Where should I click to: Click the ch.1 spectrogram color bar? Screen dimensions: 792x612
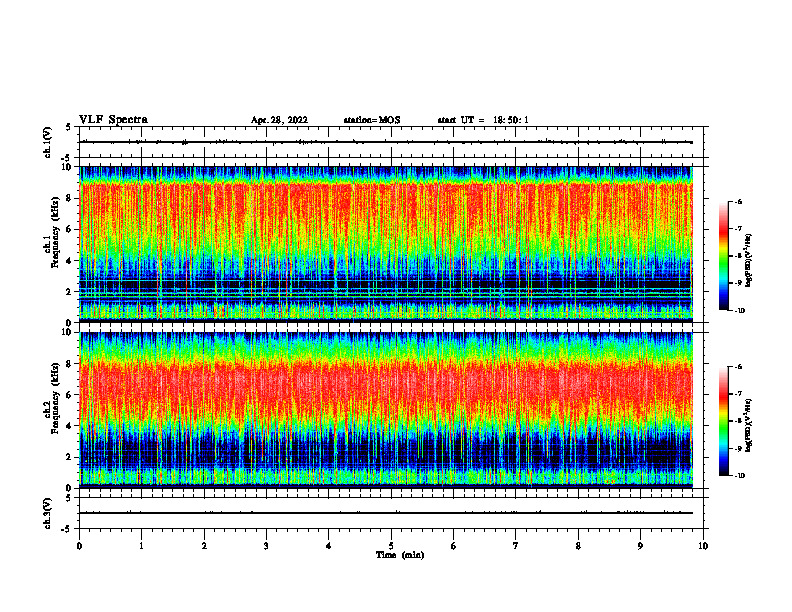pos(723,256)
